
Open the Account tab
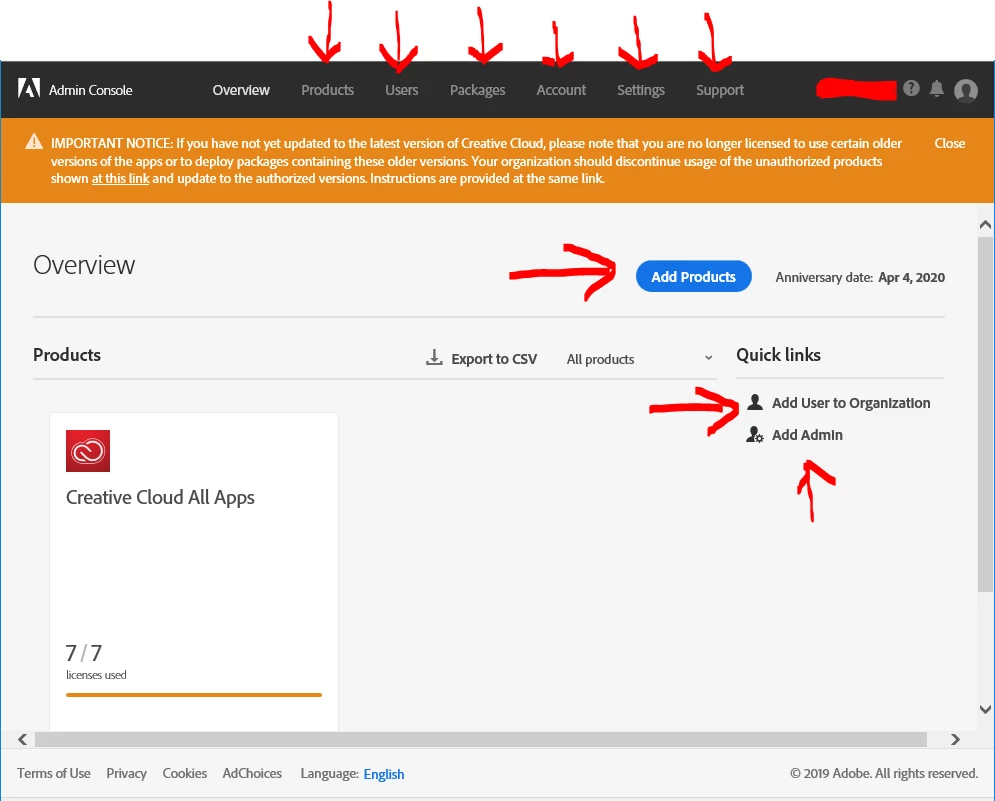click(x=561, y=90)
